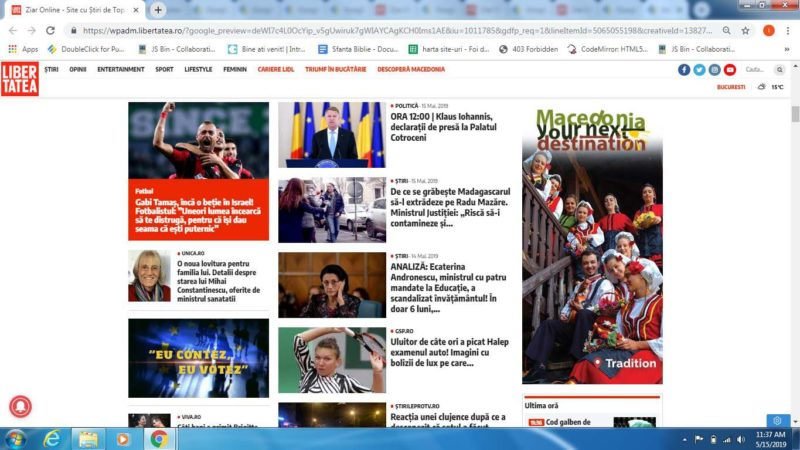The width and height of the screenshot is (800, 450).
Task: Click the Klaus Iohannis podium thumbnail
Action: click(332, 135)
